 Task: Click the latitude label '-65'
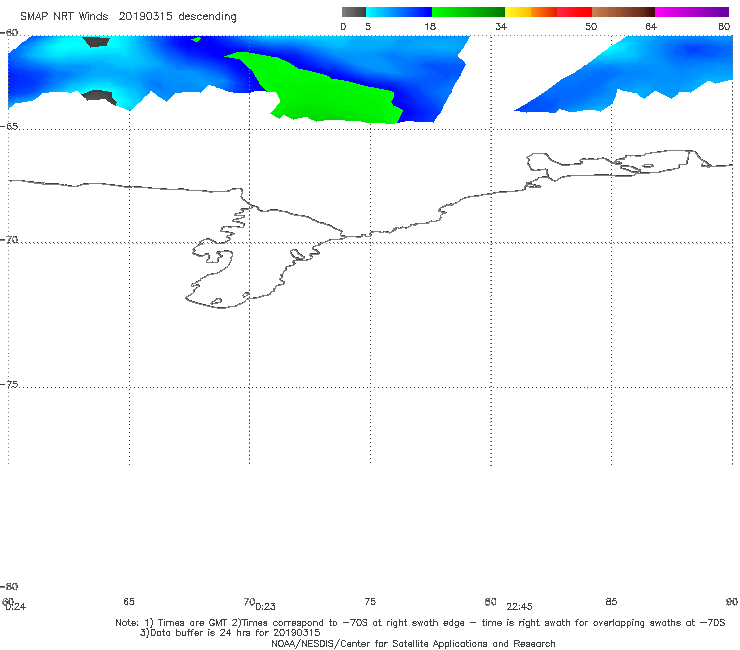coord(9,126)
